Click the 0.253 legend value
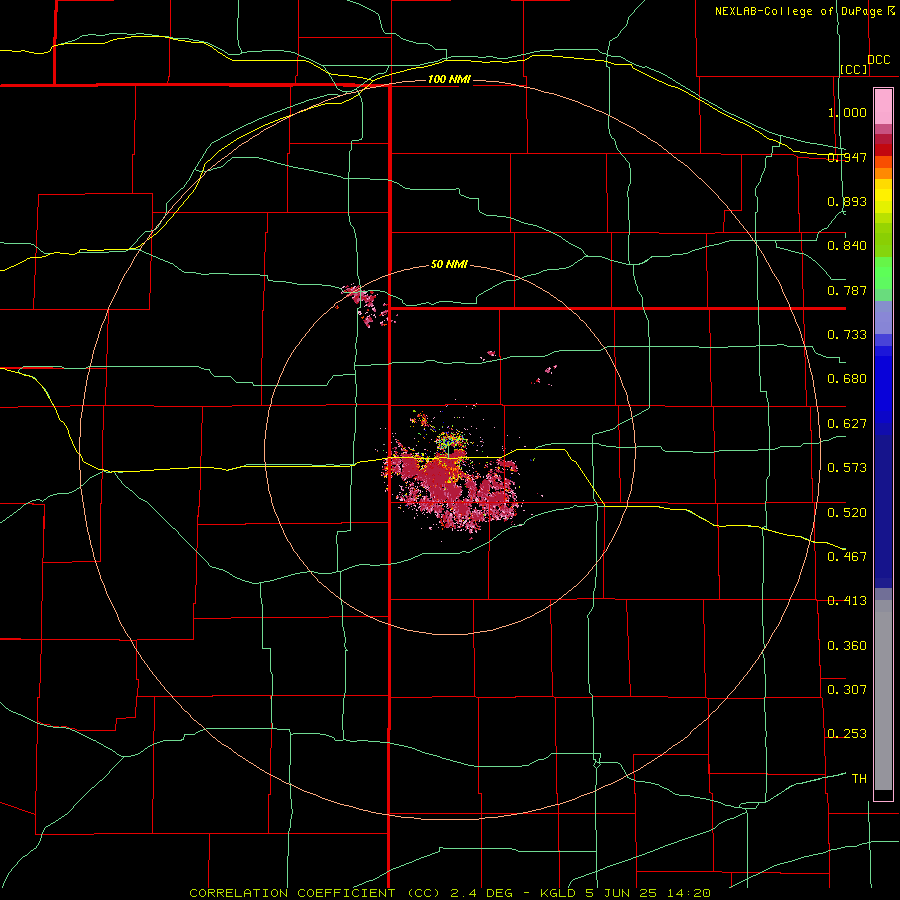900x900 pixels. tap(847, 734)
